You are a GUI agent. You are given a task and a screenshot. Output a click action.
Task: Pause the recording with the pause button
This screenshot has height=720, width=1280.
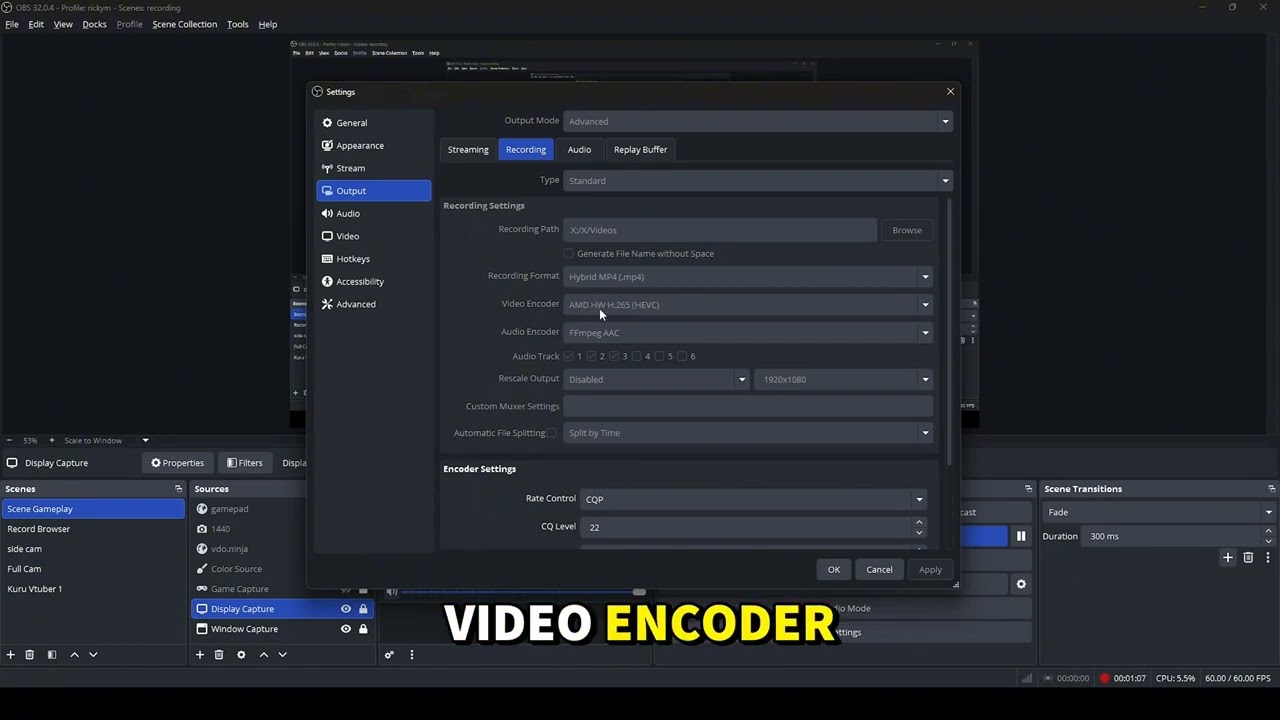click(1021, 537)
